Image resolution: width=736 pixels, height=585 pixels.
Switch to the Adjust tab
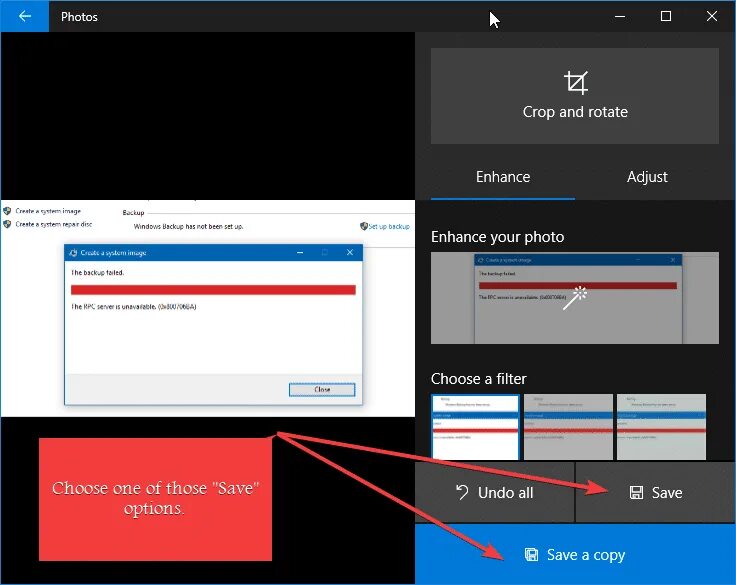647,177
